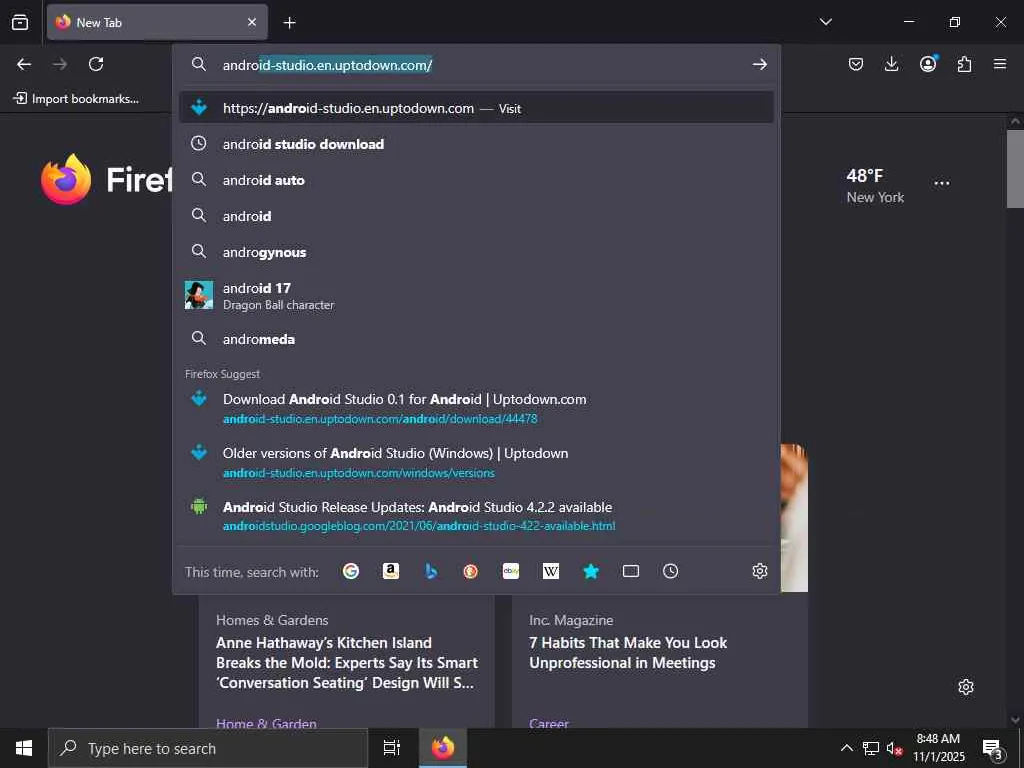
Task: Open 'Android Studio Release Updates' result
Action: (x=476, y=516)
